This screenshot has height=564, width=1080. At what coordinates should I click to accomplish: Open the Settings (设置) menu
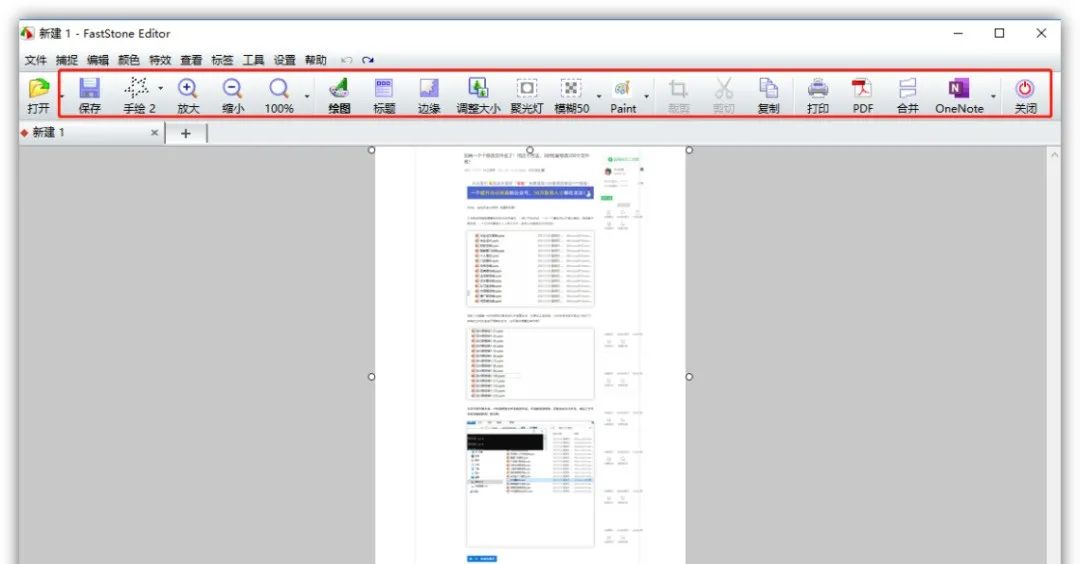tap(284, 61)
